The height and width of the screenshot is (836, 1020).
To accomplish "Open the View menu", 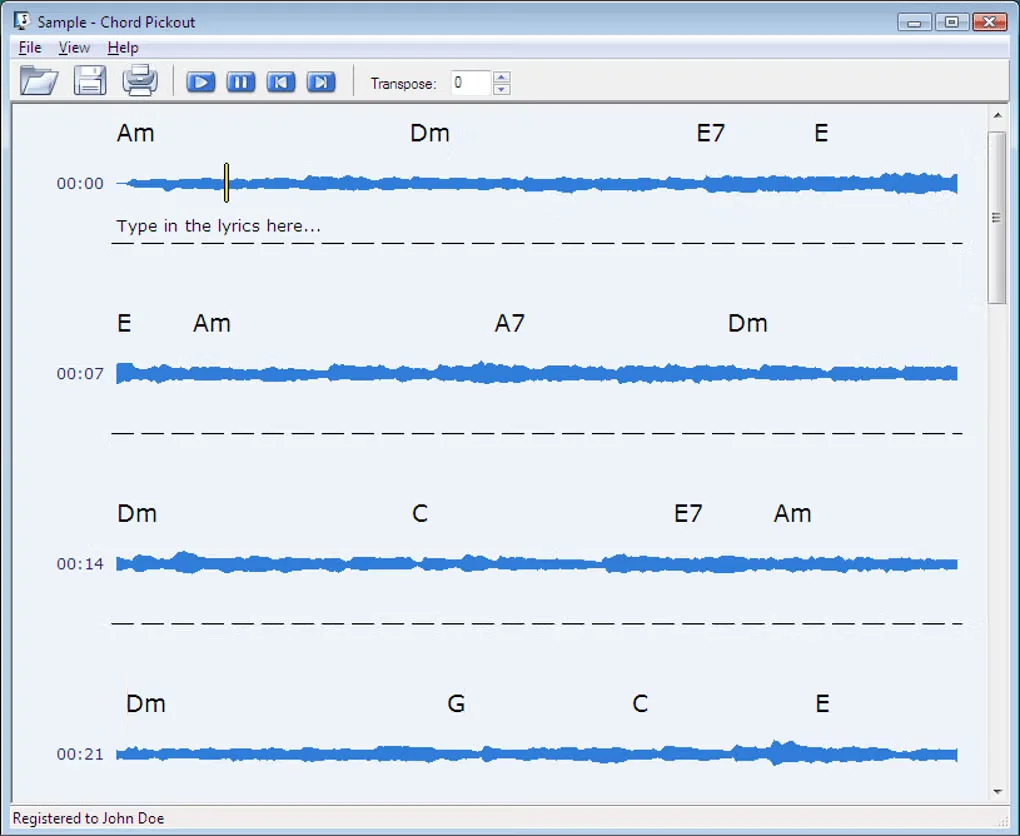I will (x=74, y=47).
